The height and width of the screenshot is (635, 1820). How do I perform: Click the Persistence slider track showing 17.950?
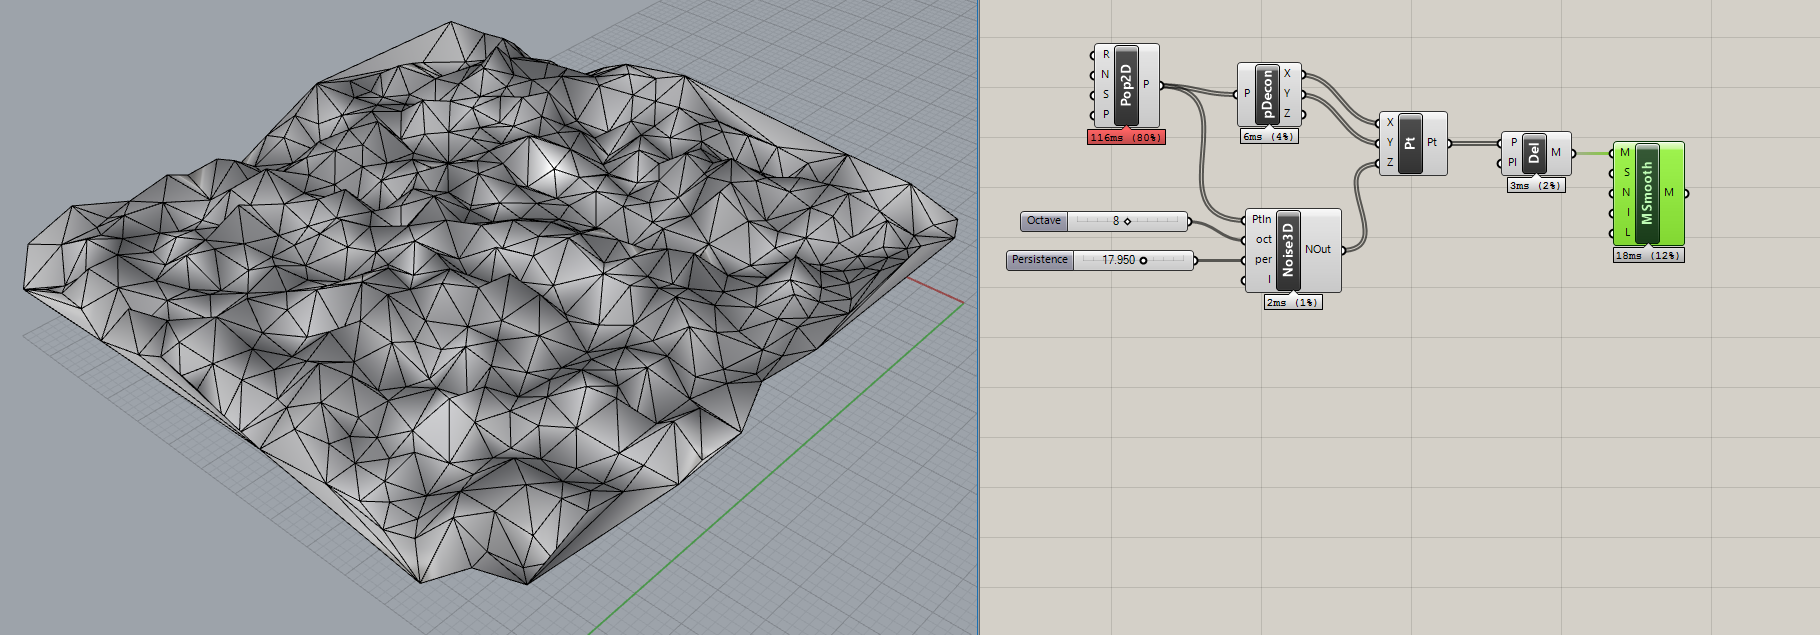coord(1133,260)
